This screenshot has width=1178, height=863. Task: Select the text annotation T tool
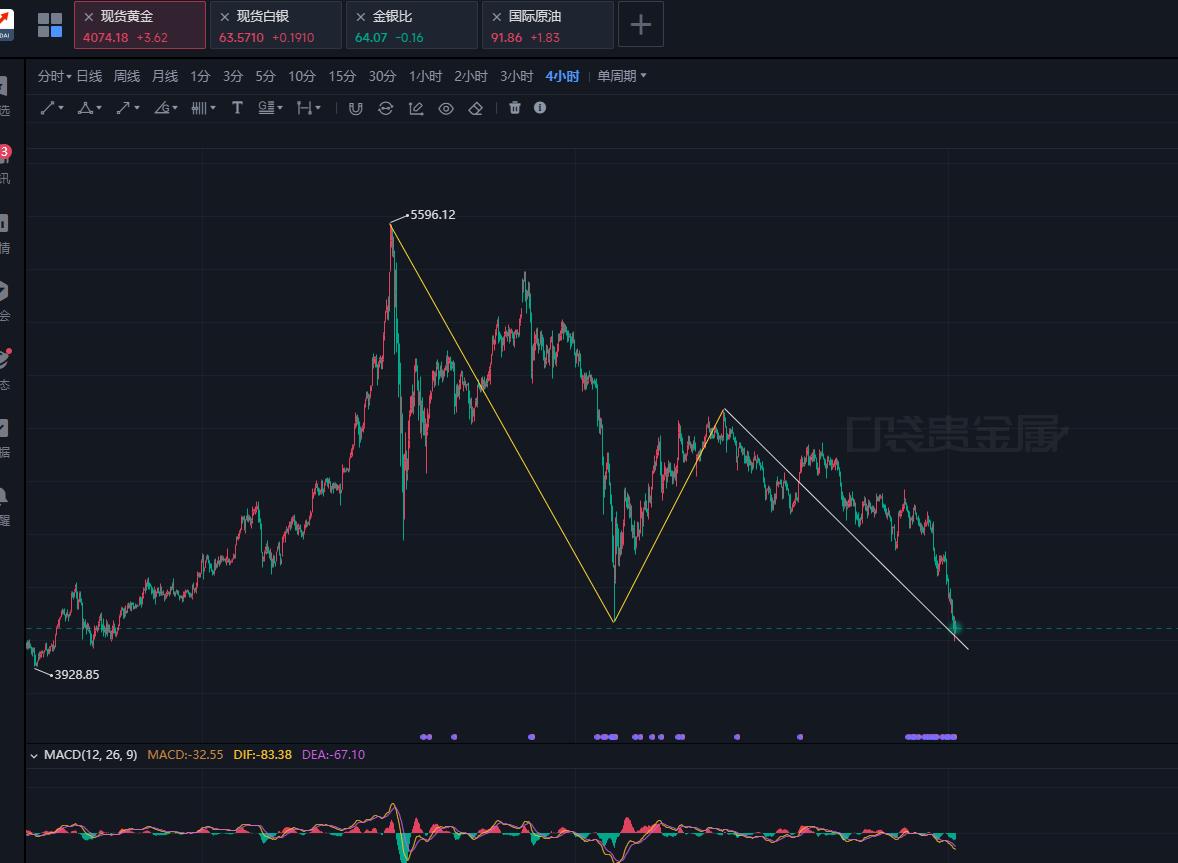(x=237, y=108)
